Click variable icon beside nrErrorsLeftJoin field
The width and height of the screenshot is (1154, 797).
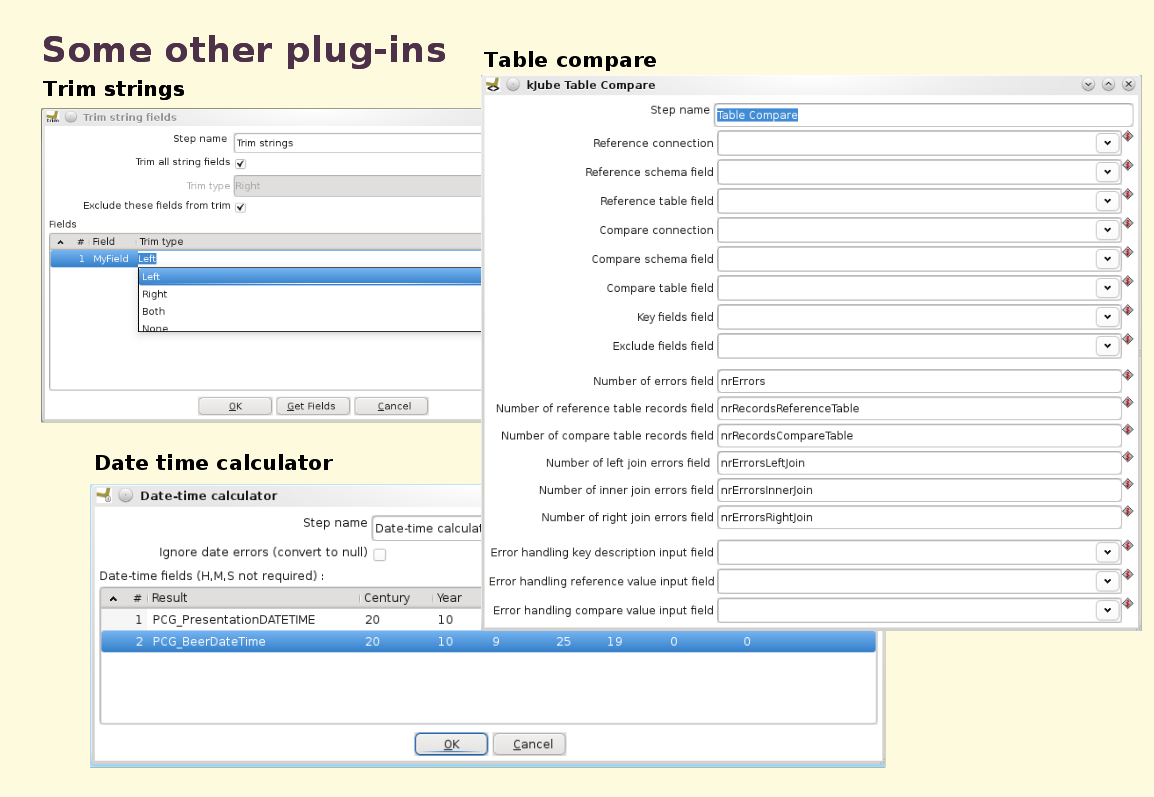point(1128,457)
